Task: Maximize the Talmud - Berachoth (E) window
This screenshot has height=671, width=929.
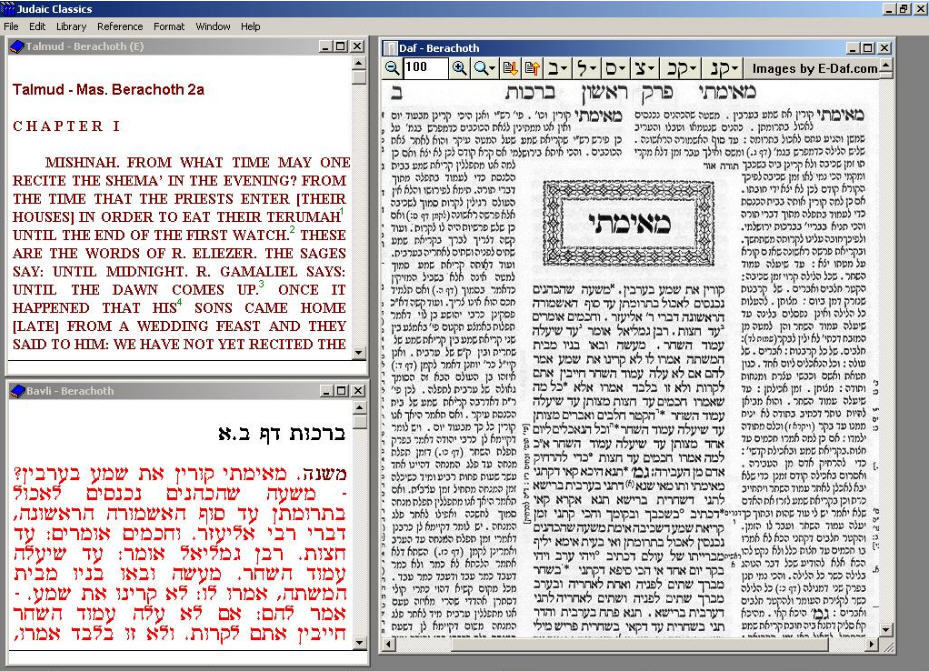Action: [341, 46]
